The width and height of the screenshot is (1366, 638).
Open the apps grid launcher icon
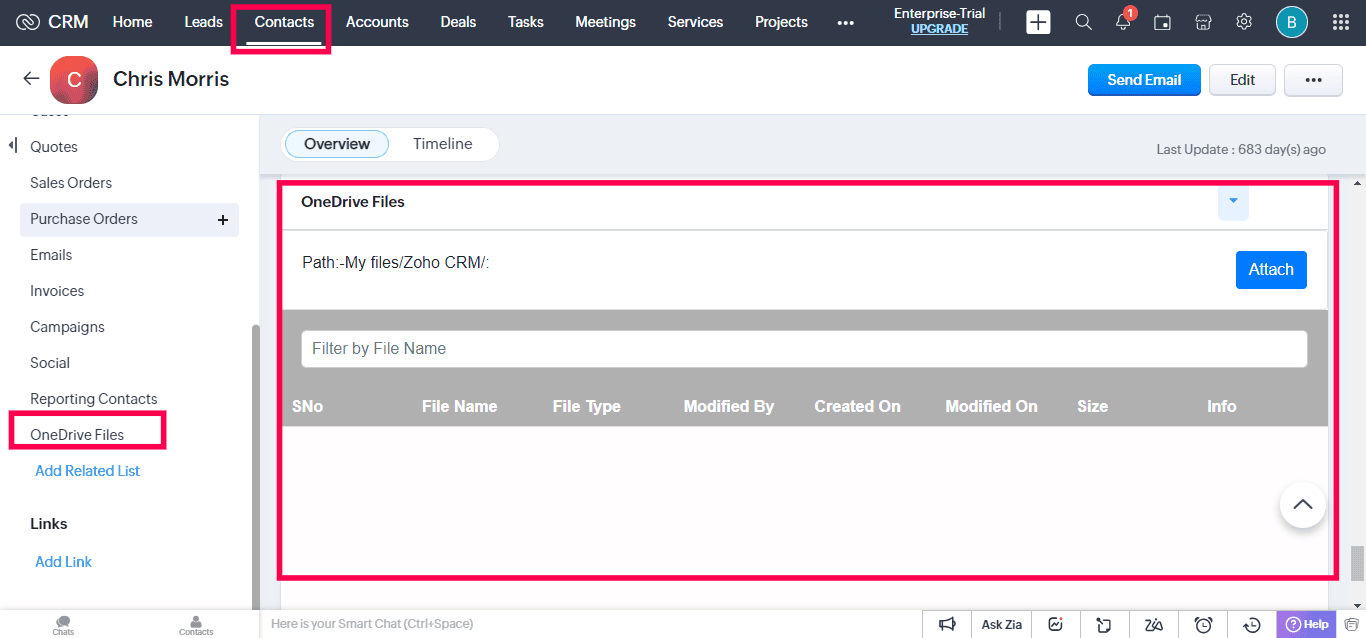pyautogui.click(x=1341, y=22)
